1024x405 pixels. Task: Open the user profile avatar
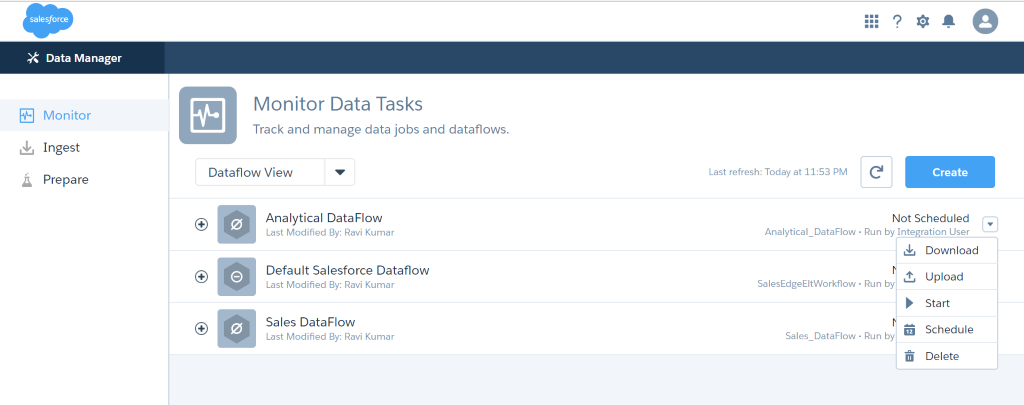[985, 22]
